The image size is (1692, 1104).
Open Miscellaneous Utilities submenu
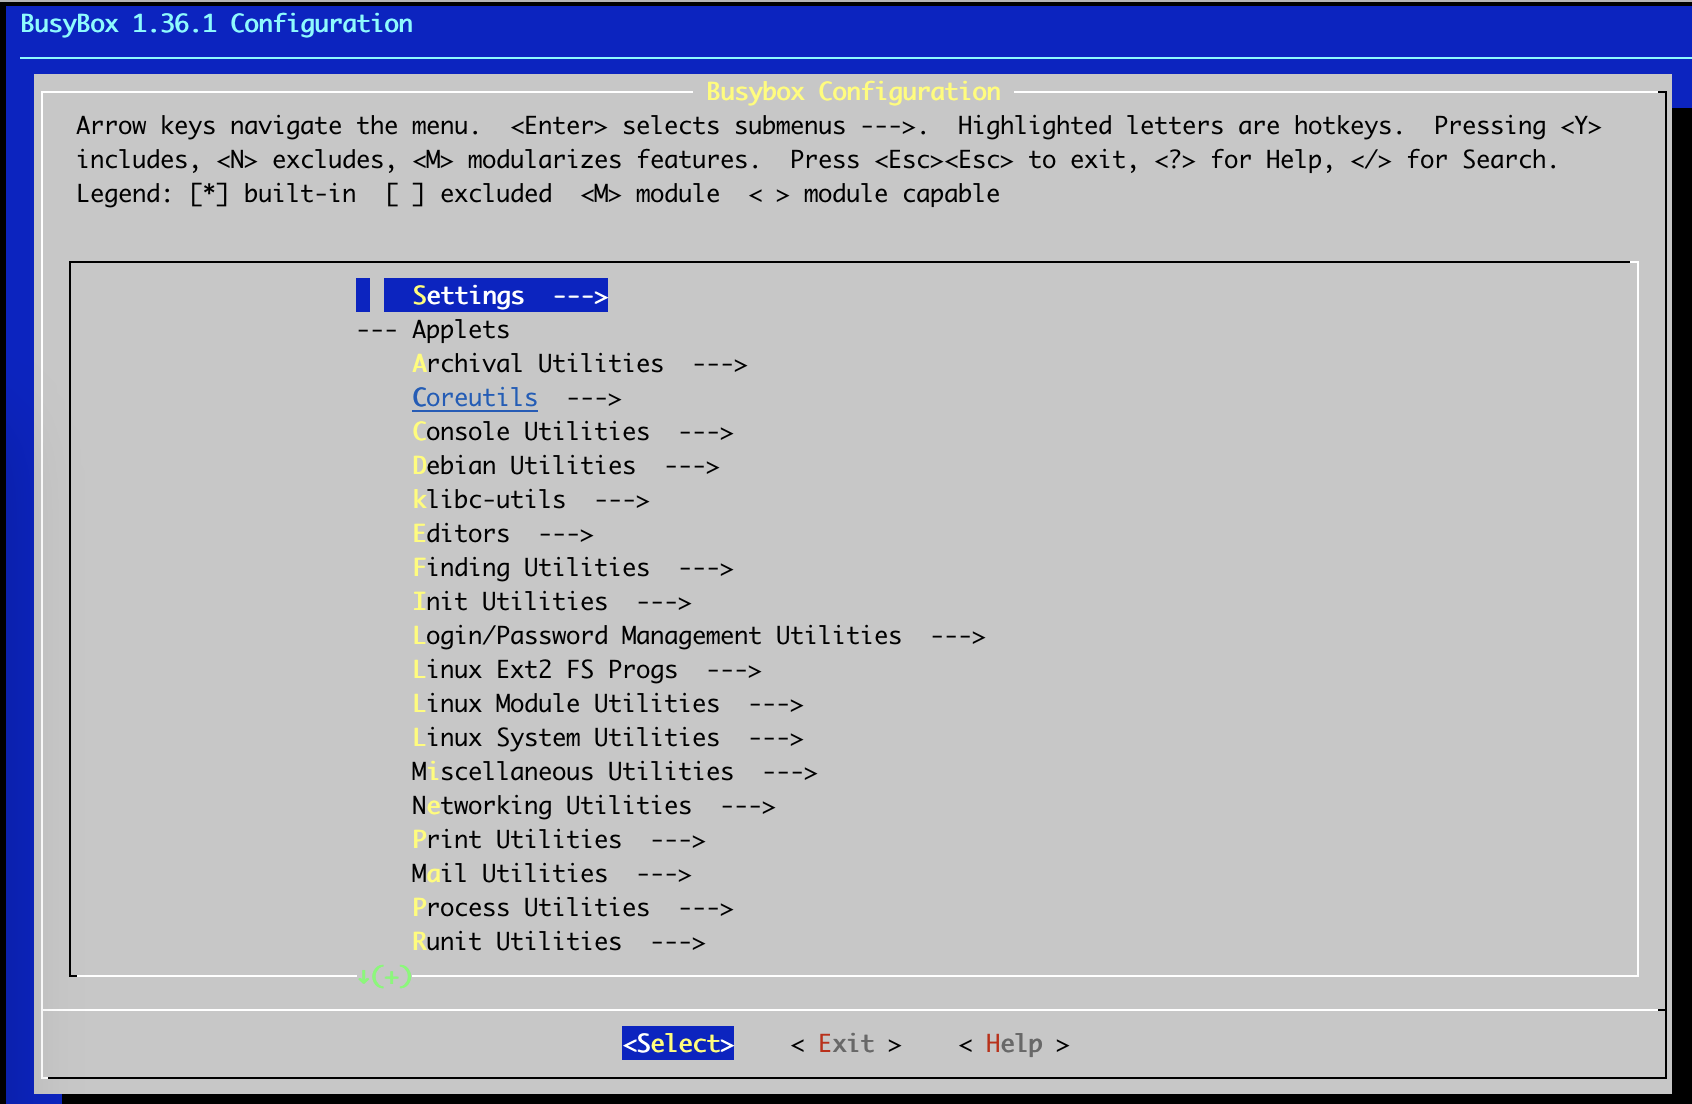(x=572, y=772)
